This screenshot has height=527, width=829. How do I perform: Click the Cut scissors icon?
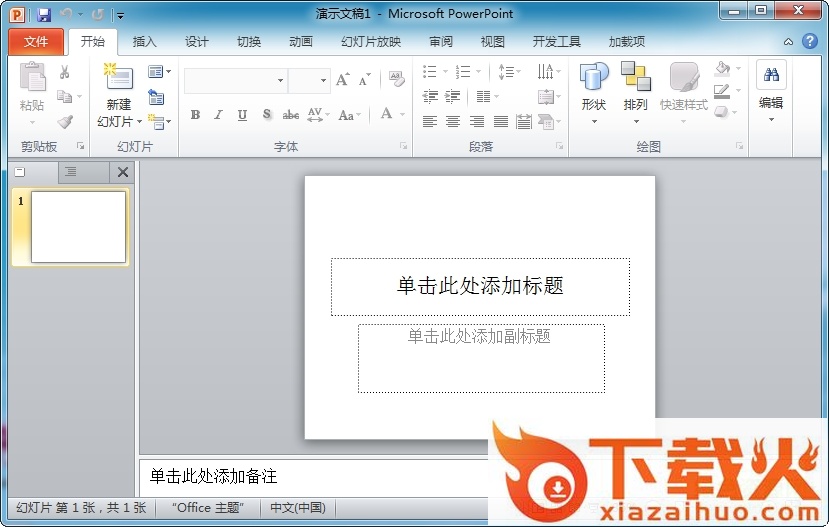click(x=65, y=72)
